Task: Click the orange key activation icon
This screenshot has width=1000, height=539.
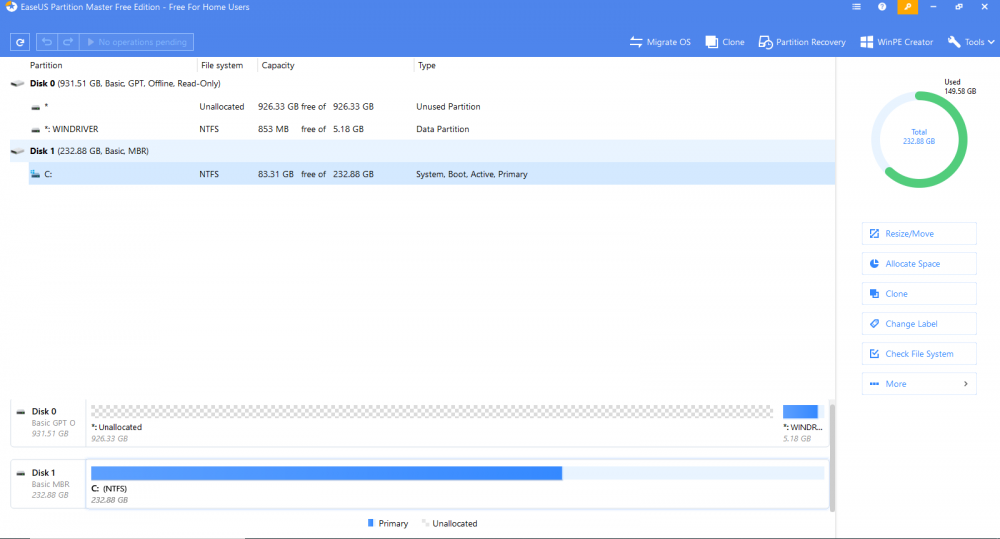Action: point(907,7)
